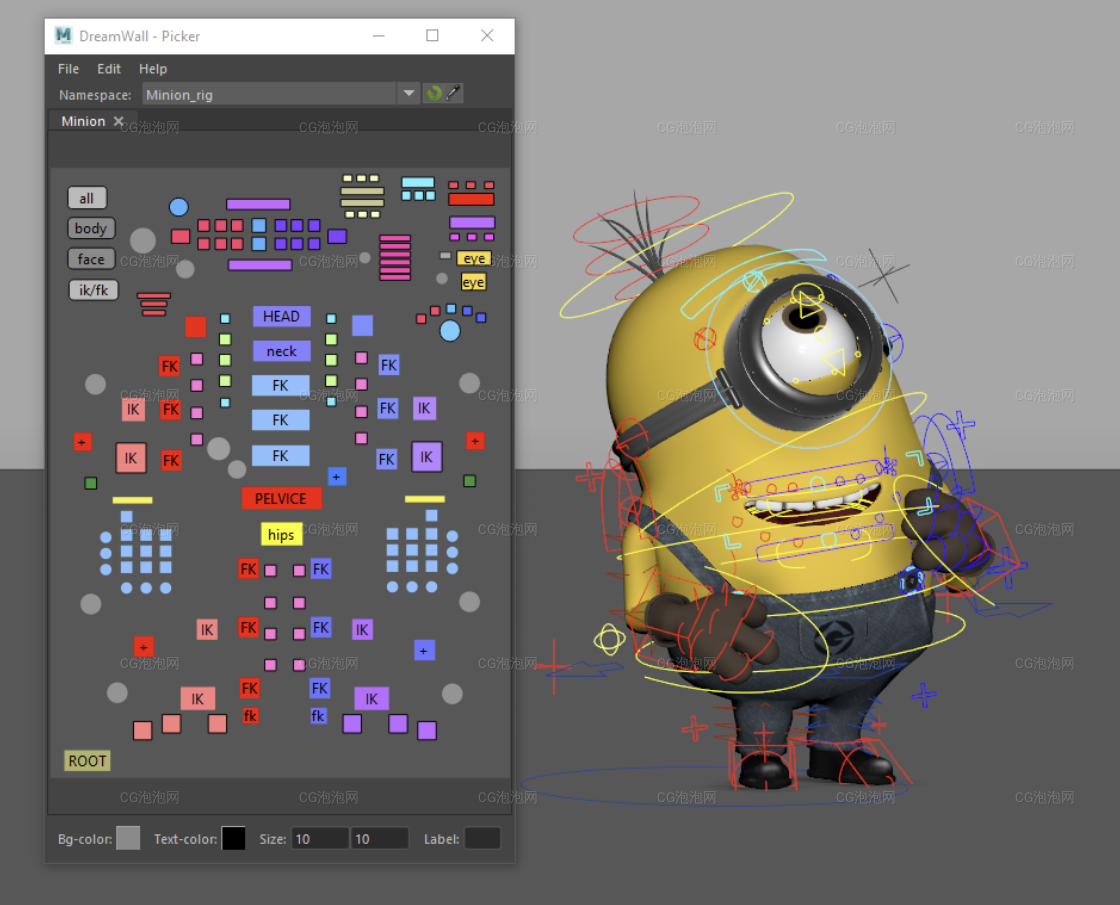
Task: Click the 'face' picker button
Action: click(x=91, y=259)
